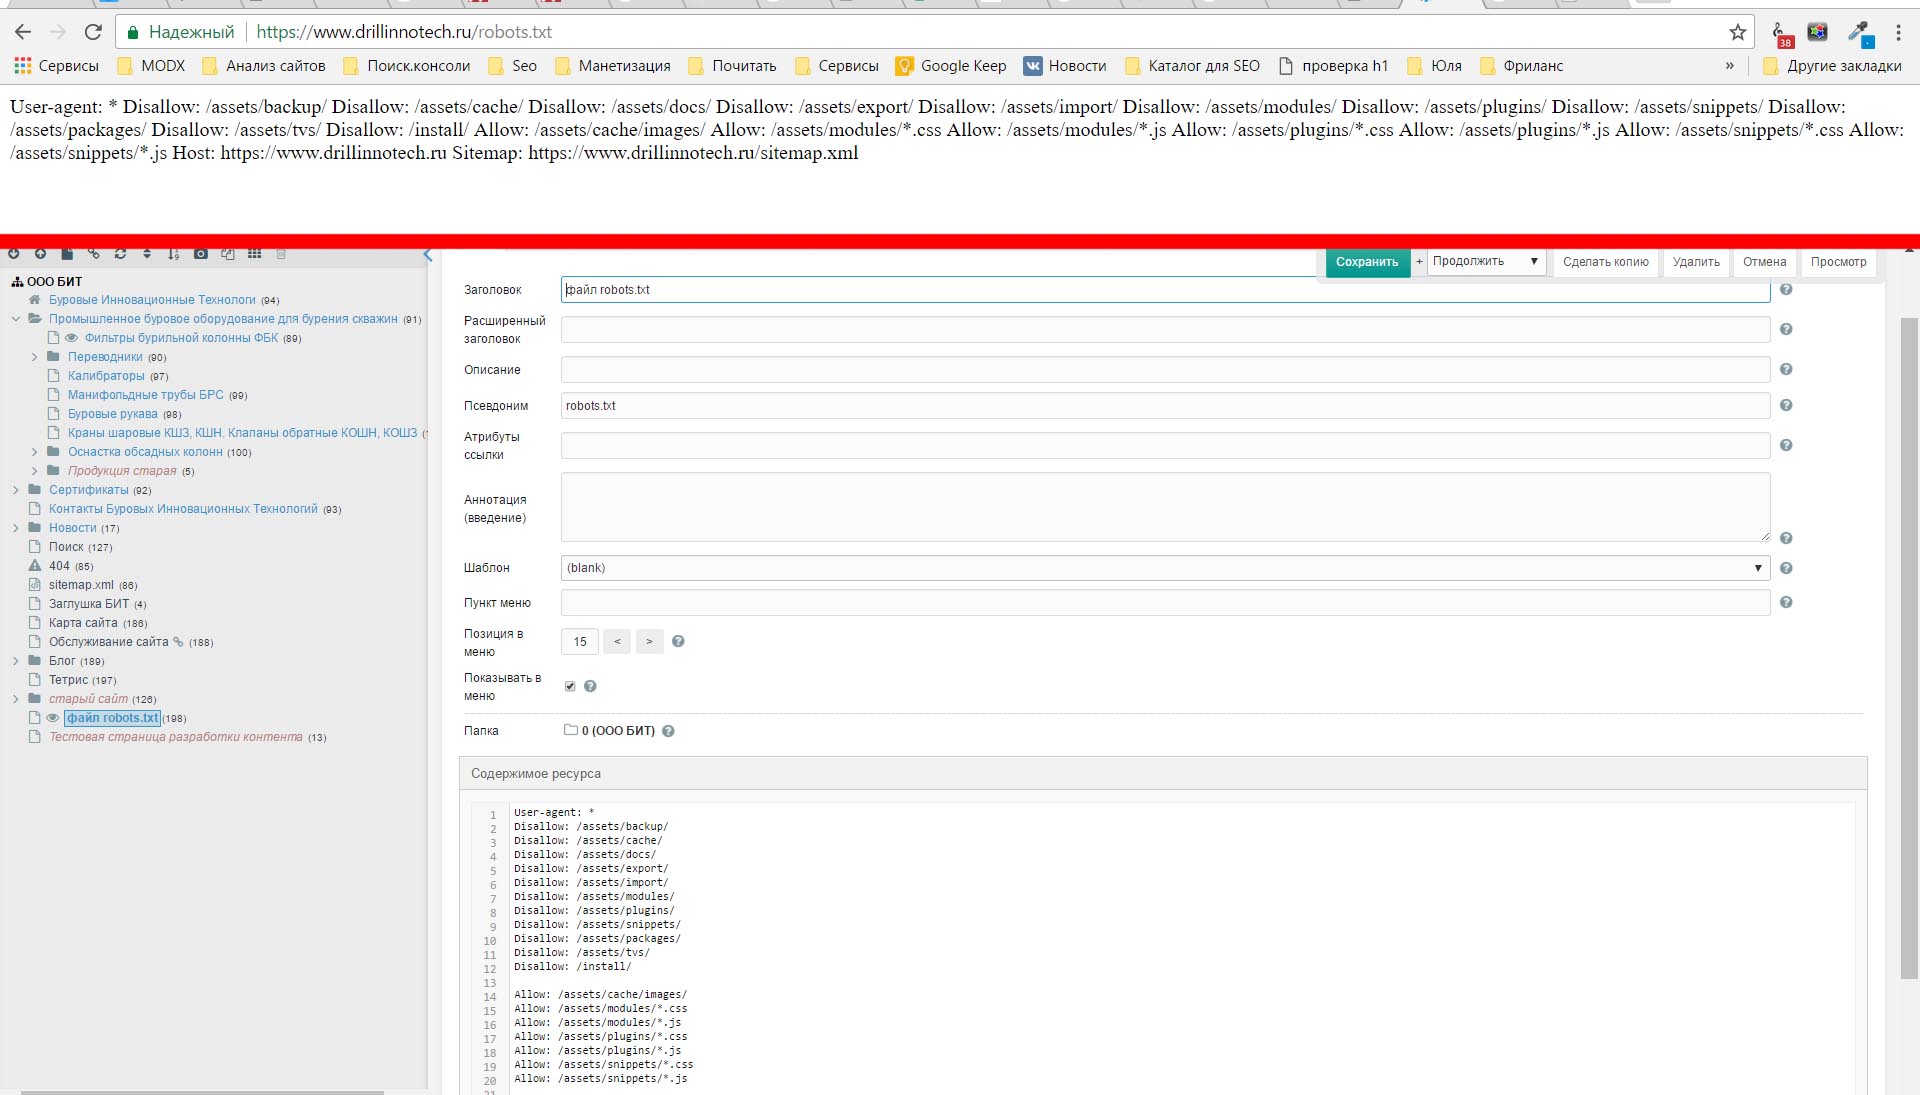Image resolution: width=1920 pixels, height=1095 pixels.
Task: Click the sort tree icon
Action: click(x=174, y=254)
